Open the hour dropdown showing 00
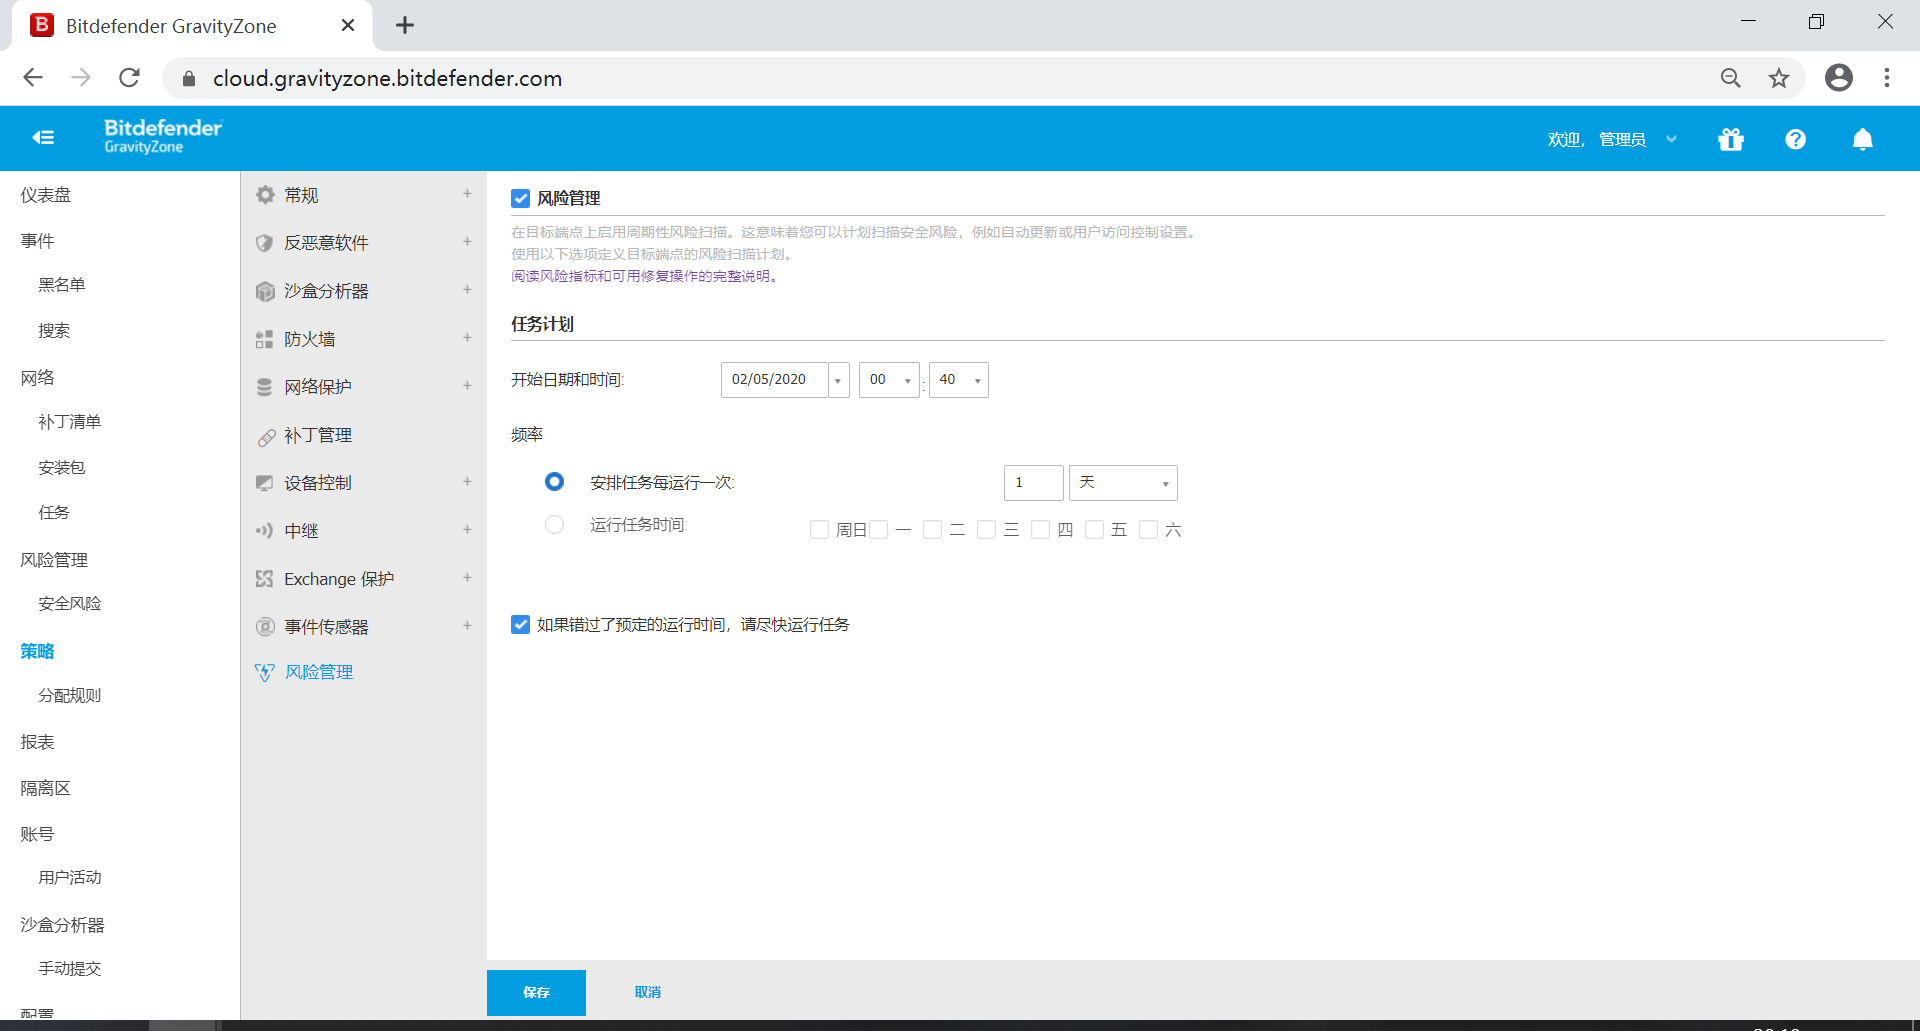The height and width of the screenshot is (1031, 1920). (889, 380)
